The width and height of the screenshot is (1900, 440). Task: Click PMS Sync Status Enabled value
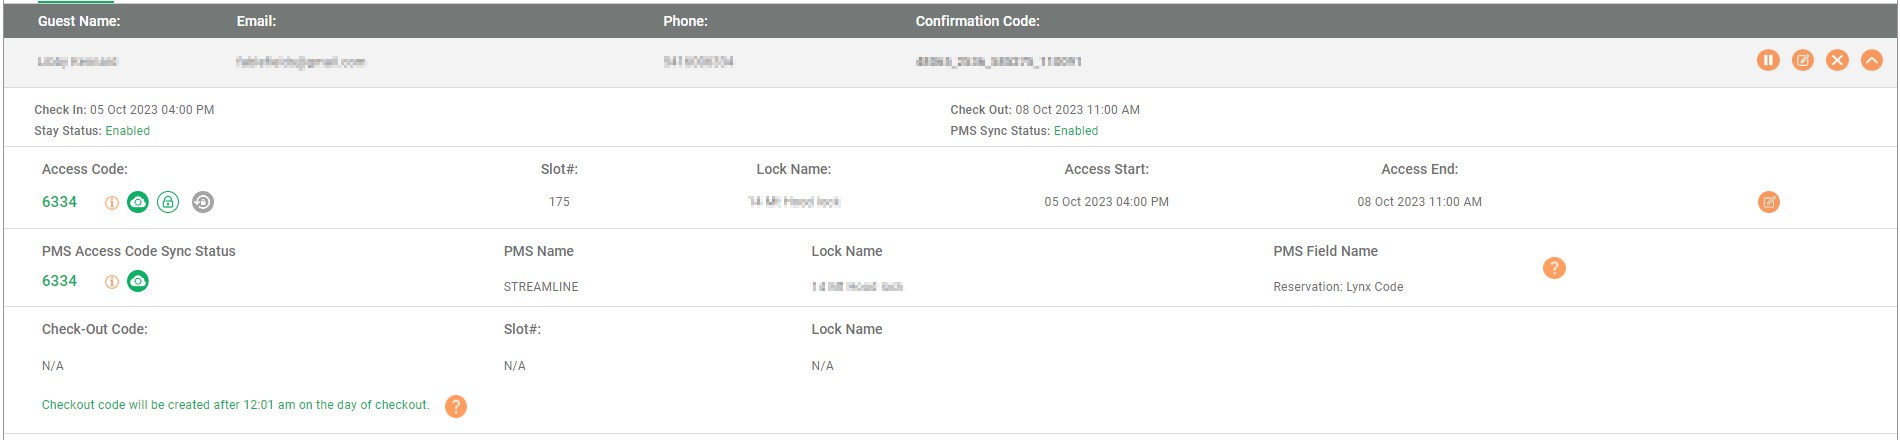coord(1076,131)
